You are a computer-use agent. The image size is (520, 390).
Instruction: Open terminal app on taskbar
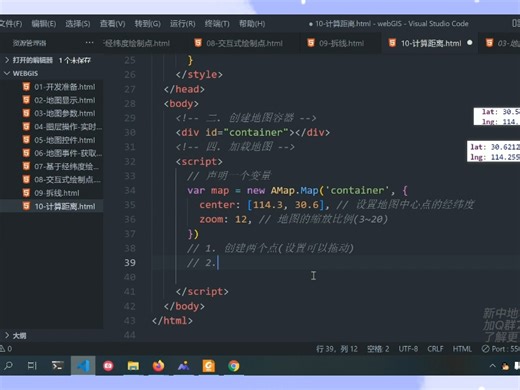pyautogui.click(x=57, y=366)
